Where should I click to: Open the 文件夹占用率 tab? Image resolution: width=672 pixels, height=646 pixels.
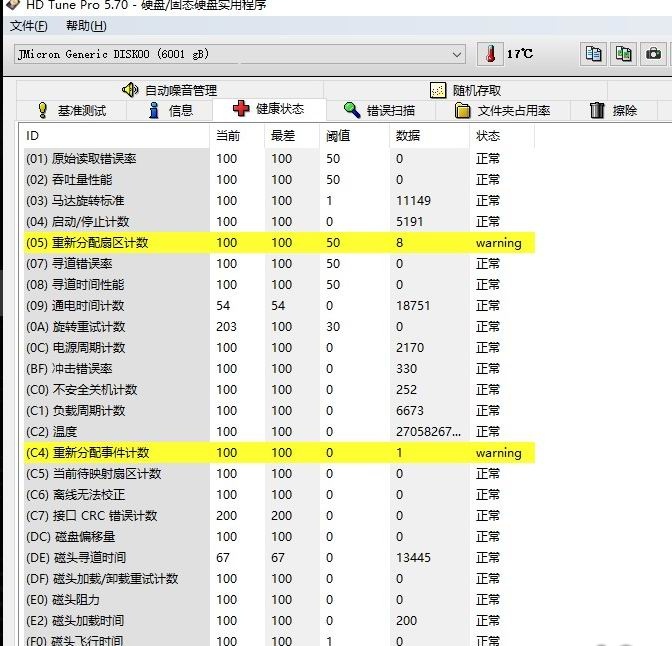(503, 110)
